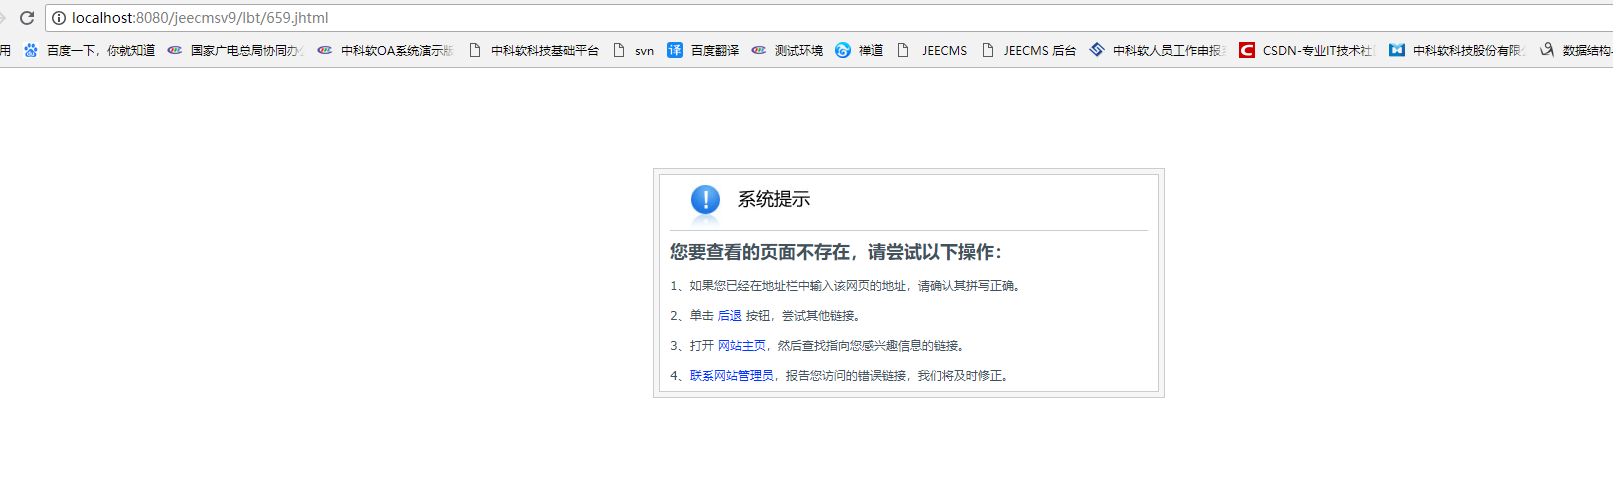Screen dimensions: 1613x499
Task: Click the Baidu paw favicon in bookmarks bar
Action: pyautogui.click(x=31, y=50)
